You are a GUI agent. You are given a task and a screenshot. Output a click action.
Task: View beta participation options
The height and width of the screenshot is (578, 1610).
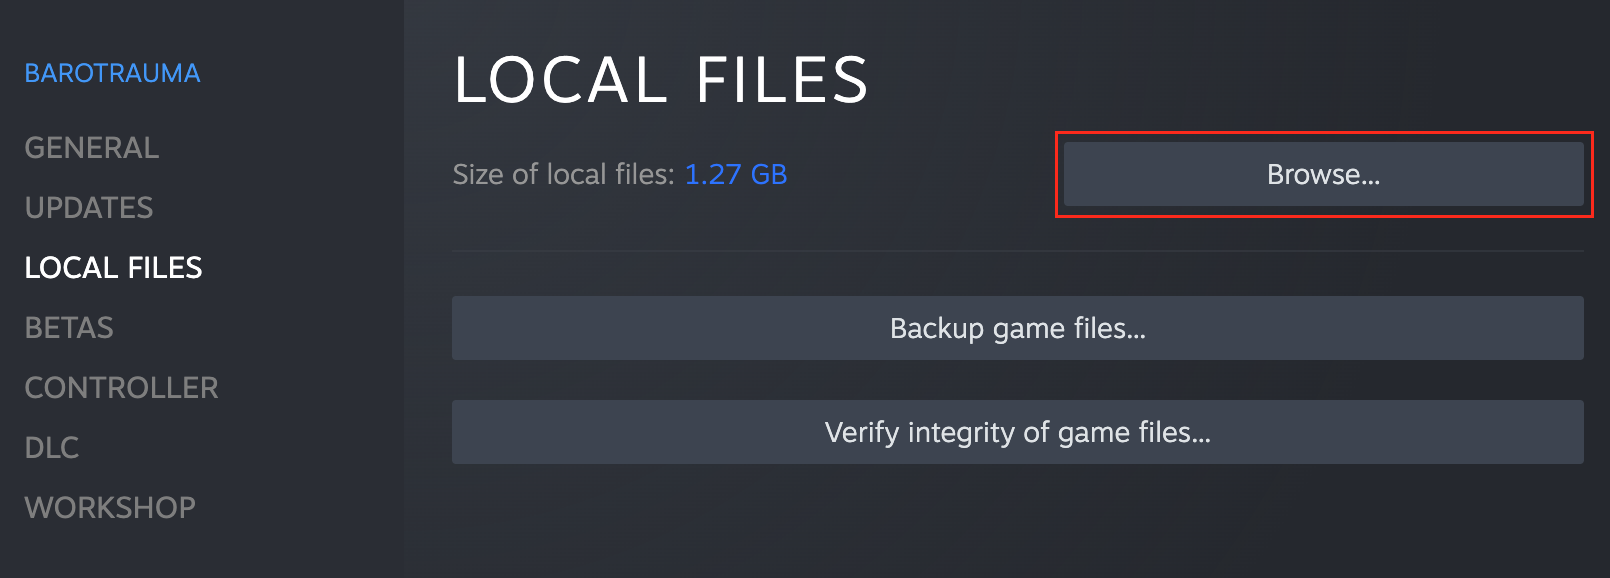pos(69,328)
